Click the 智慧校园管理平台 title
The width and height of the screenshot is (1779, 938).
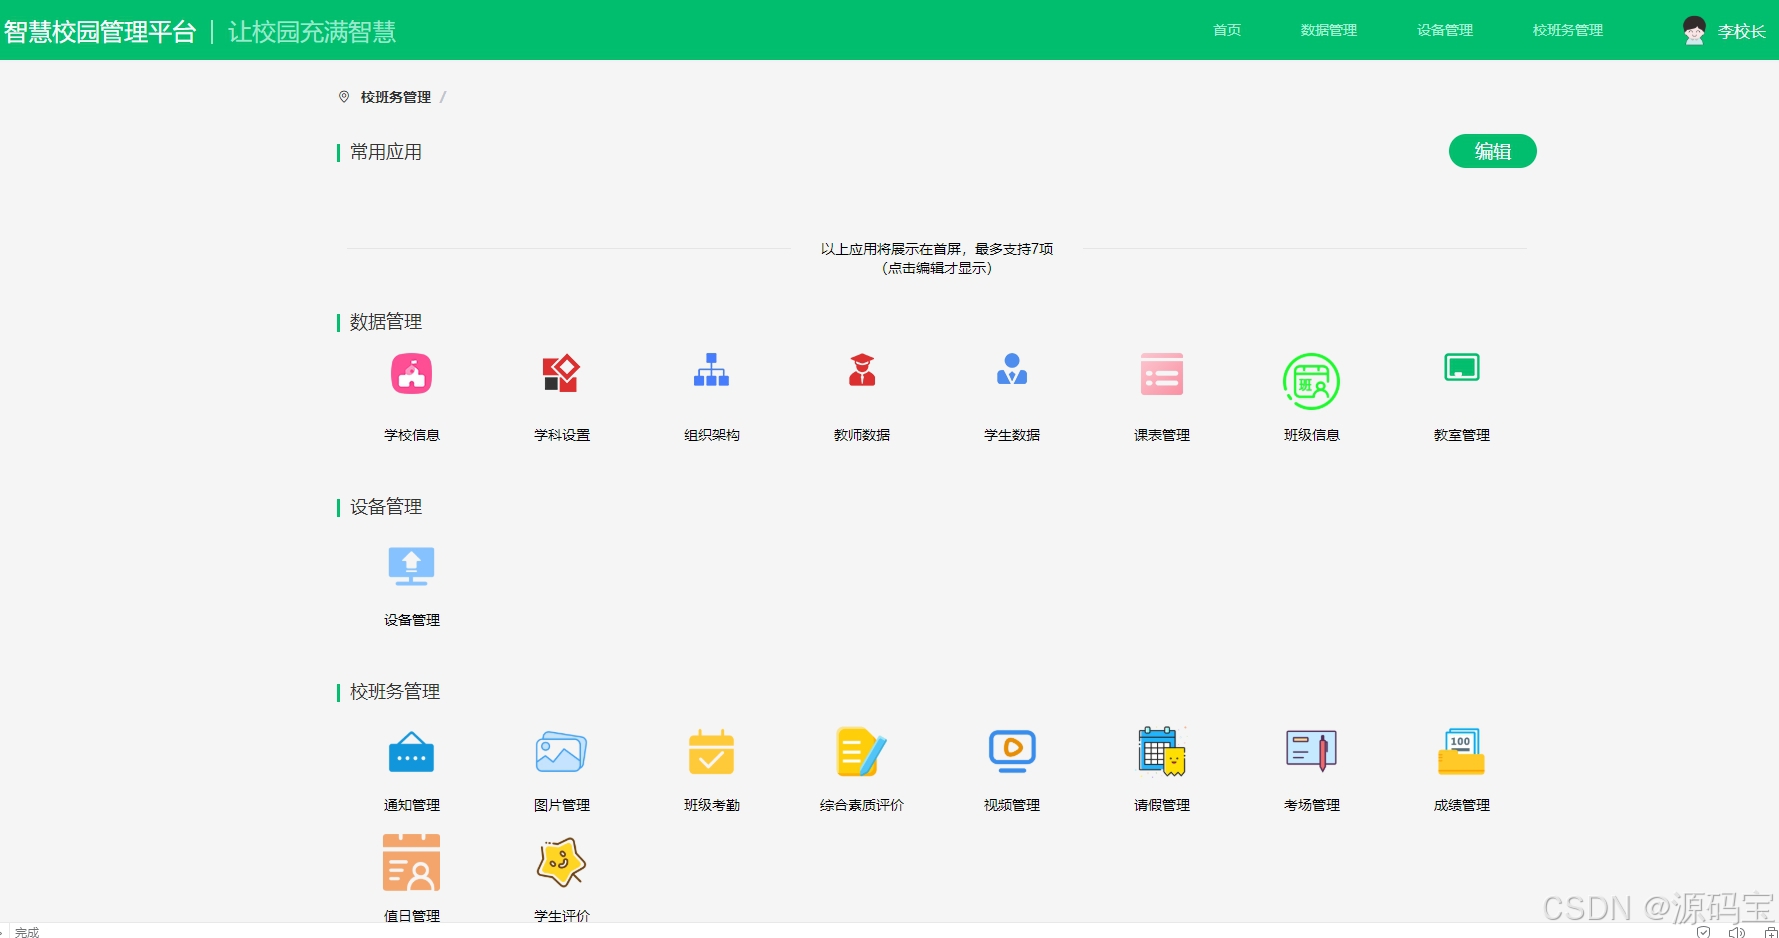pos(100,32)
